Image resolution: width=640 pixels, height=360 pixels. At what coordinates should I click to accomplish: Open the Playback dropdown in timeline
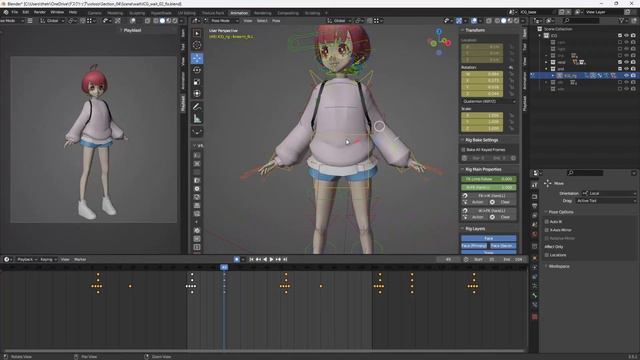tap(27, 260)
